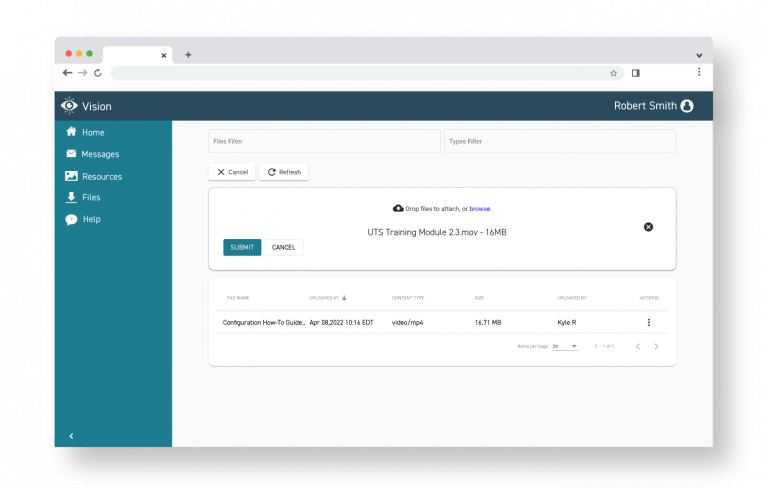Click the File Name column header
The image size is (768, 488).
[238, 298]
